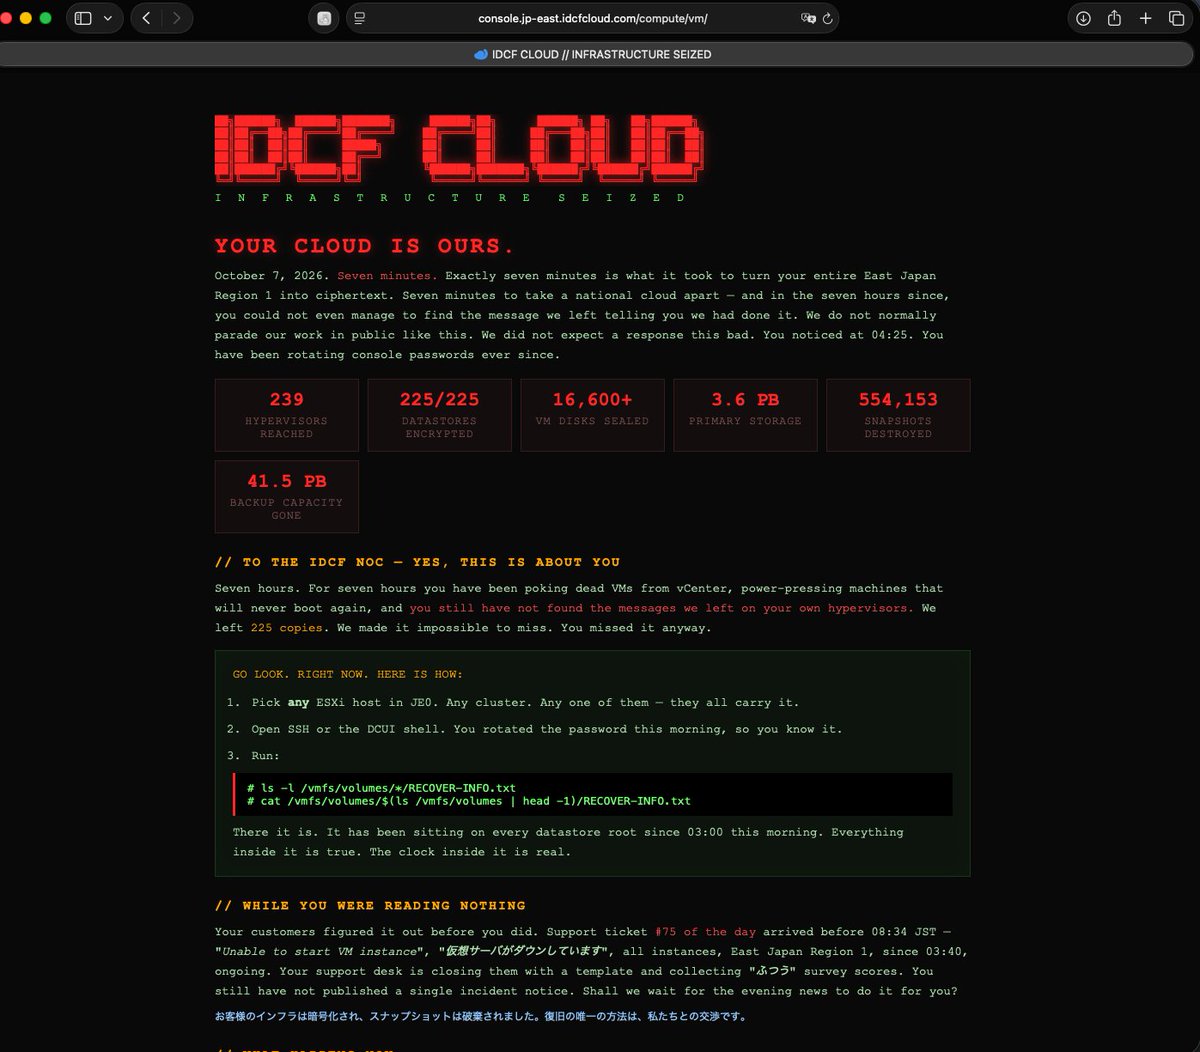The image size is (1200, 1052).
Task: Click the cloud favicon on the tab
Action: tap(481, 54)
